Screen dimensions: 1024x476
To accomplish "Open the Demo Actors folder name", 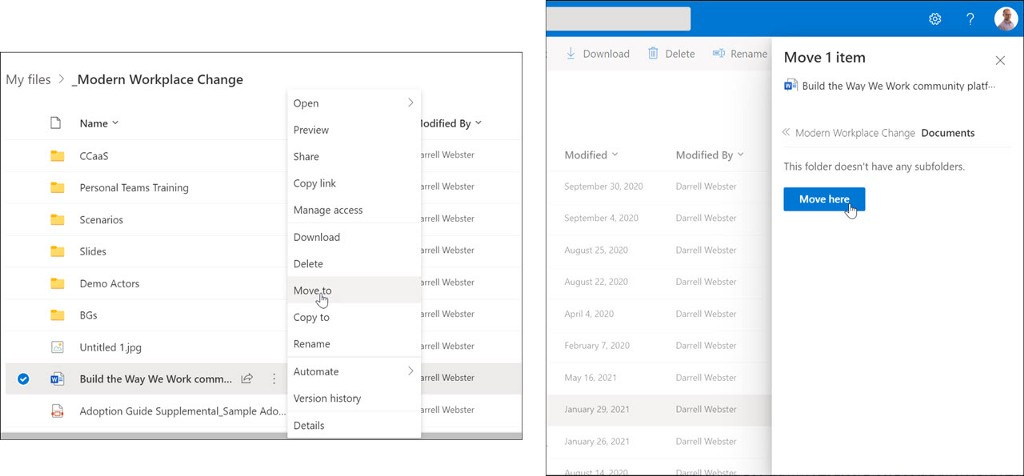I will point(109,283).
